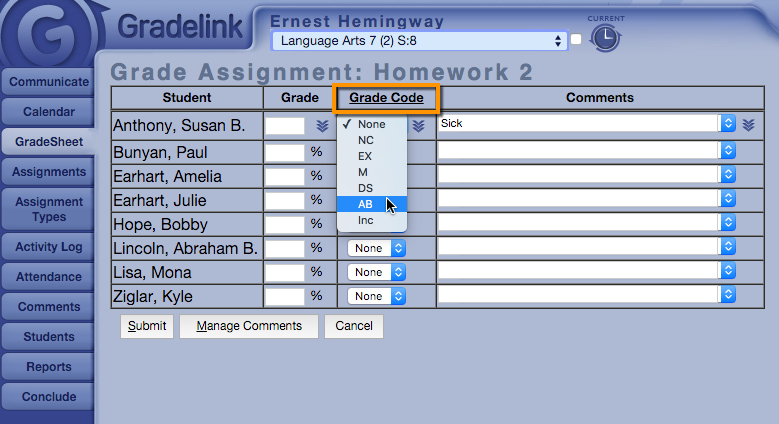The width and height of the screenshot is (779, 424).
Task: Click the Grade Code column header link
Action: [386, 98]
